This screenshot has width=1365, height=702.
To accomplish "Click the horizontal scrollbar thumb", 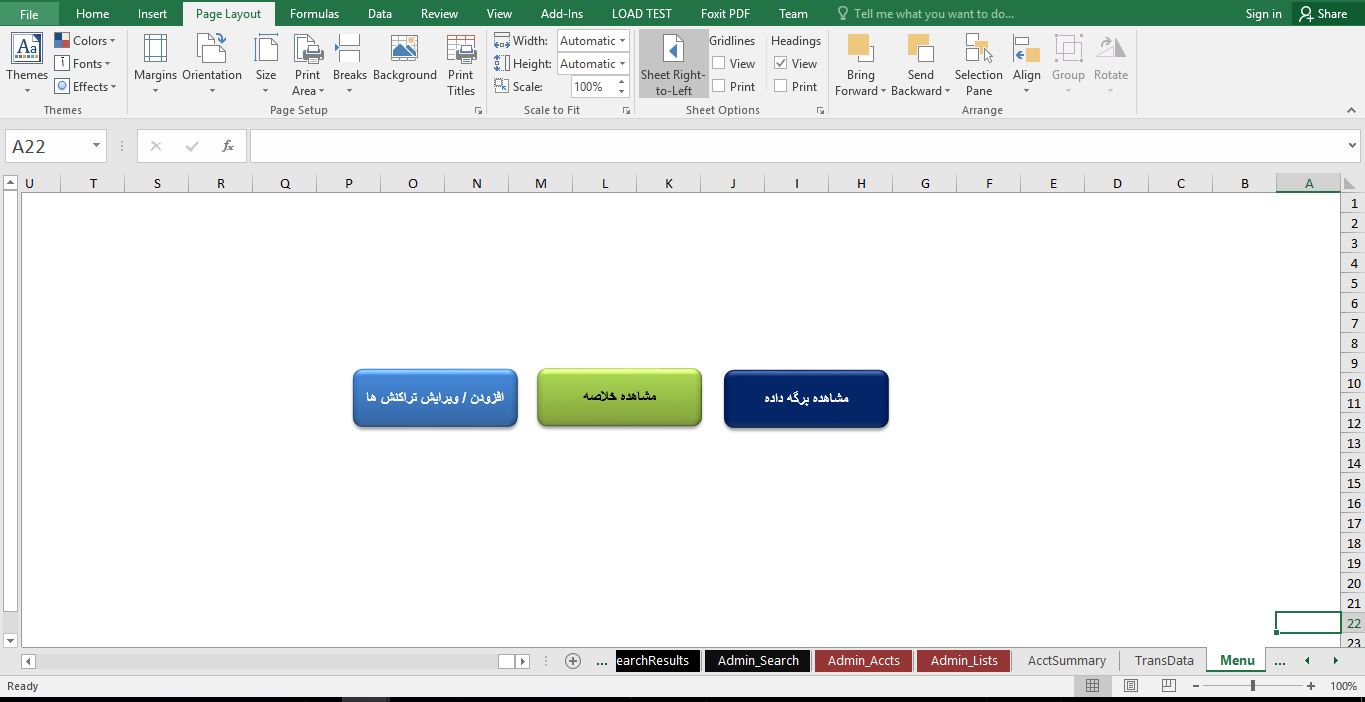I will (x=506, y=661).
